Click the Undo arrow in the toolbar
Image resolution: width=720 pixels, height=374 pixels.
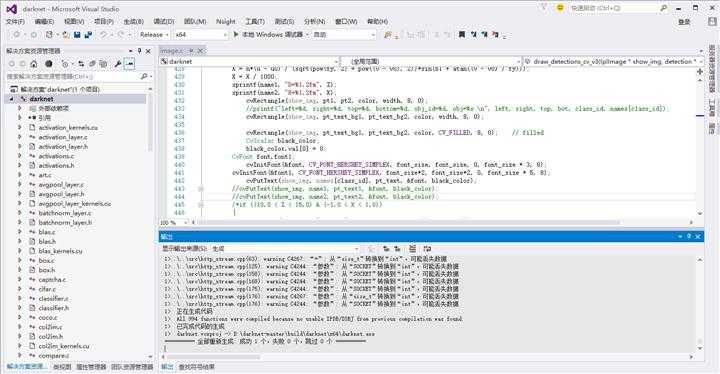click(103, 34)
